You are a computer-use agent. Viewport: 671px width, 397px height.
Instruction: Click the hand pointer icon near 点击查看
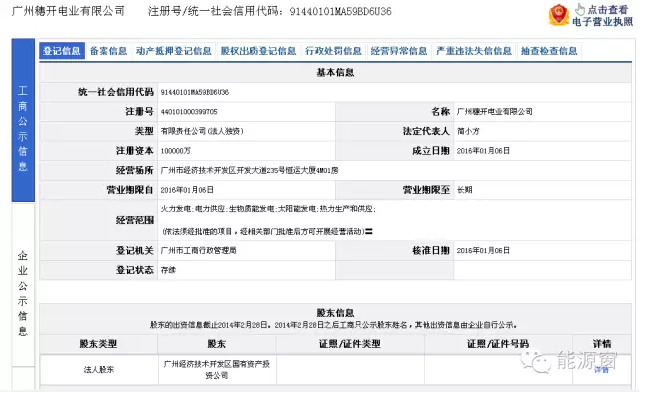coord(580,9)
